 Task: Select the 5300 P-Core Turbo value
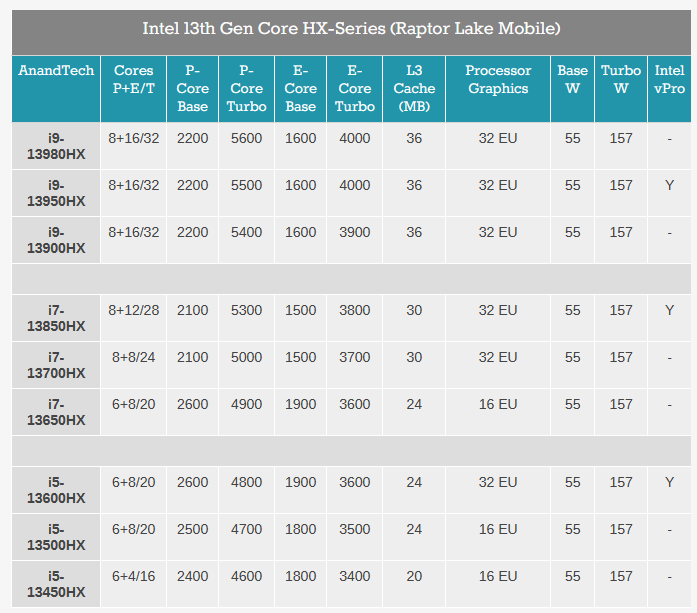coord(246,310)
